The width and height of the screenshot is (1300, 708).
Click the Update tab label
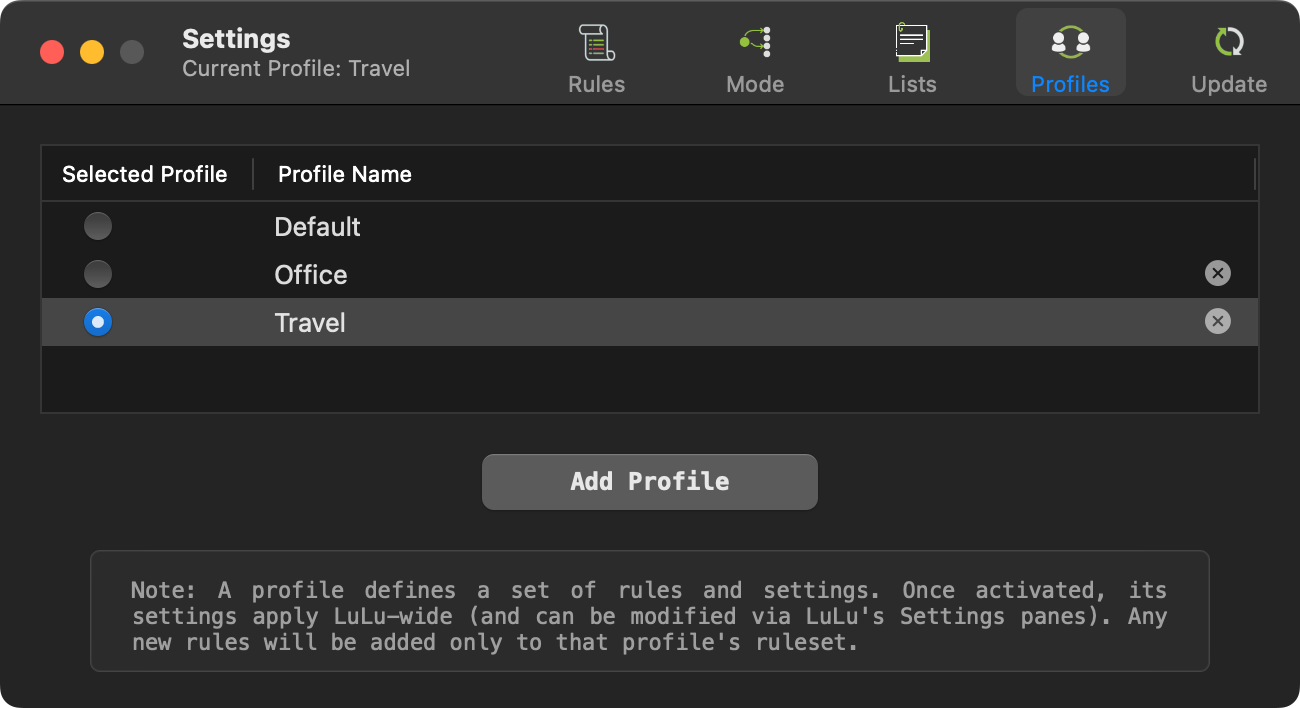(1229, 84)
